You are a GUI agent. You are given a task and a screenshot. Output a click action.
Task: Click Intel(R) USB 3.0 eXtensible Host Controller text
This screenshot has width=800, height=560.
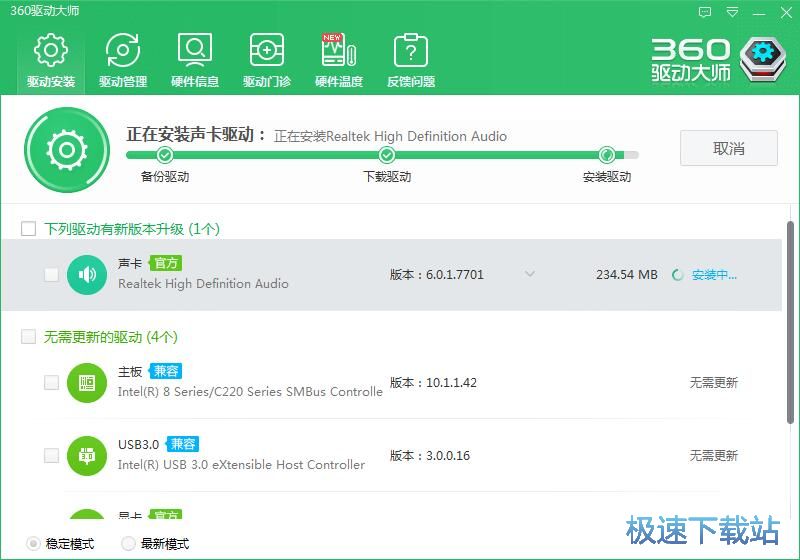[241, 465]
